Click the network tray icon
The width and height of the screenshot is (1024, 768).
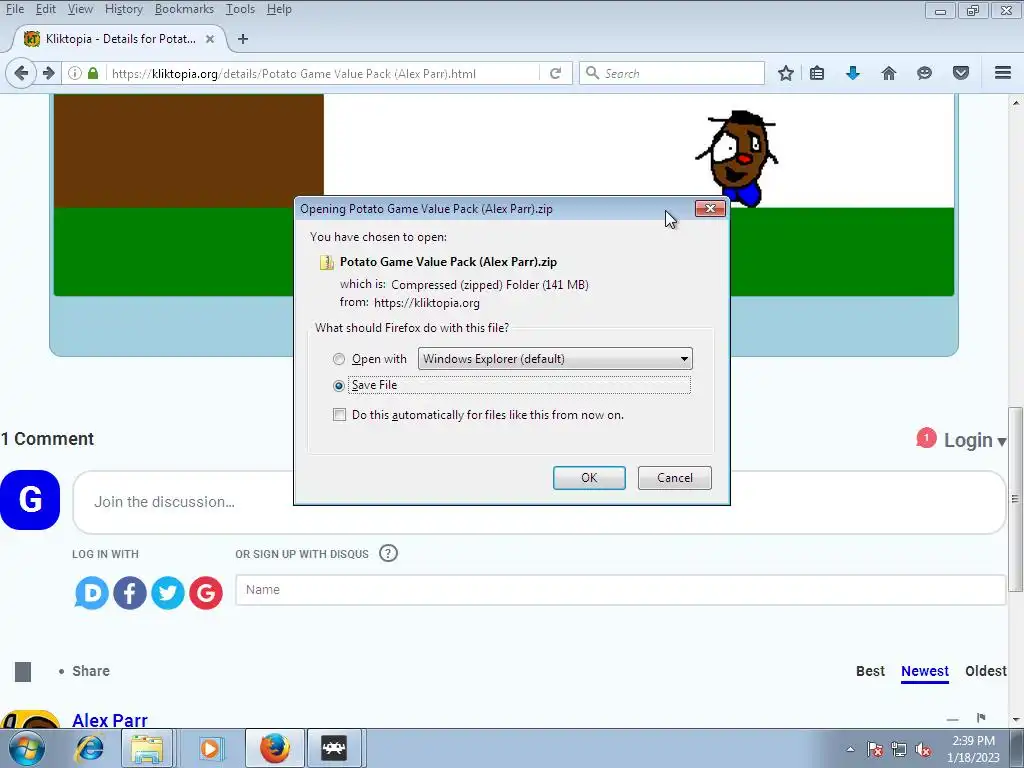coord(899,750)
